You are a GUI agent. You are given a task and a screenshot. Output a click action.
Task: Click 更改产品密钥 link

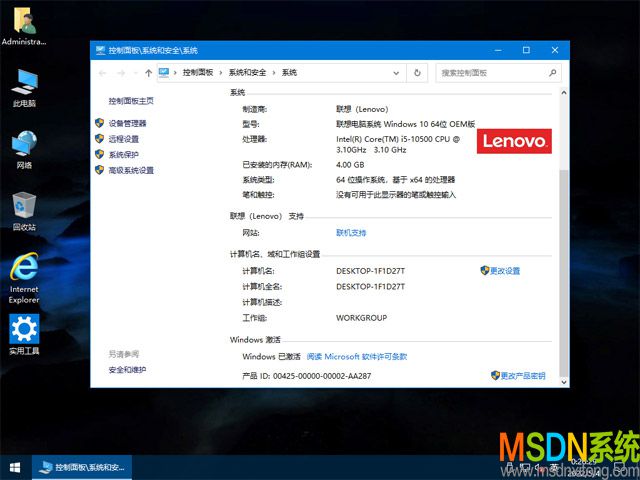coord(523,376)
